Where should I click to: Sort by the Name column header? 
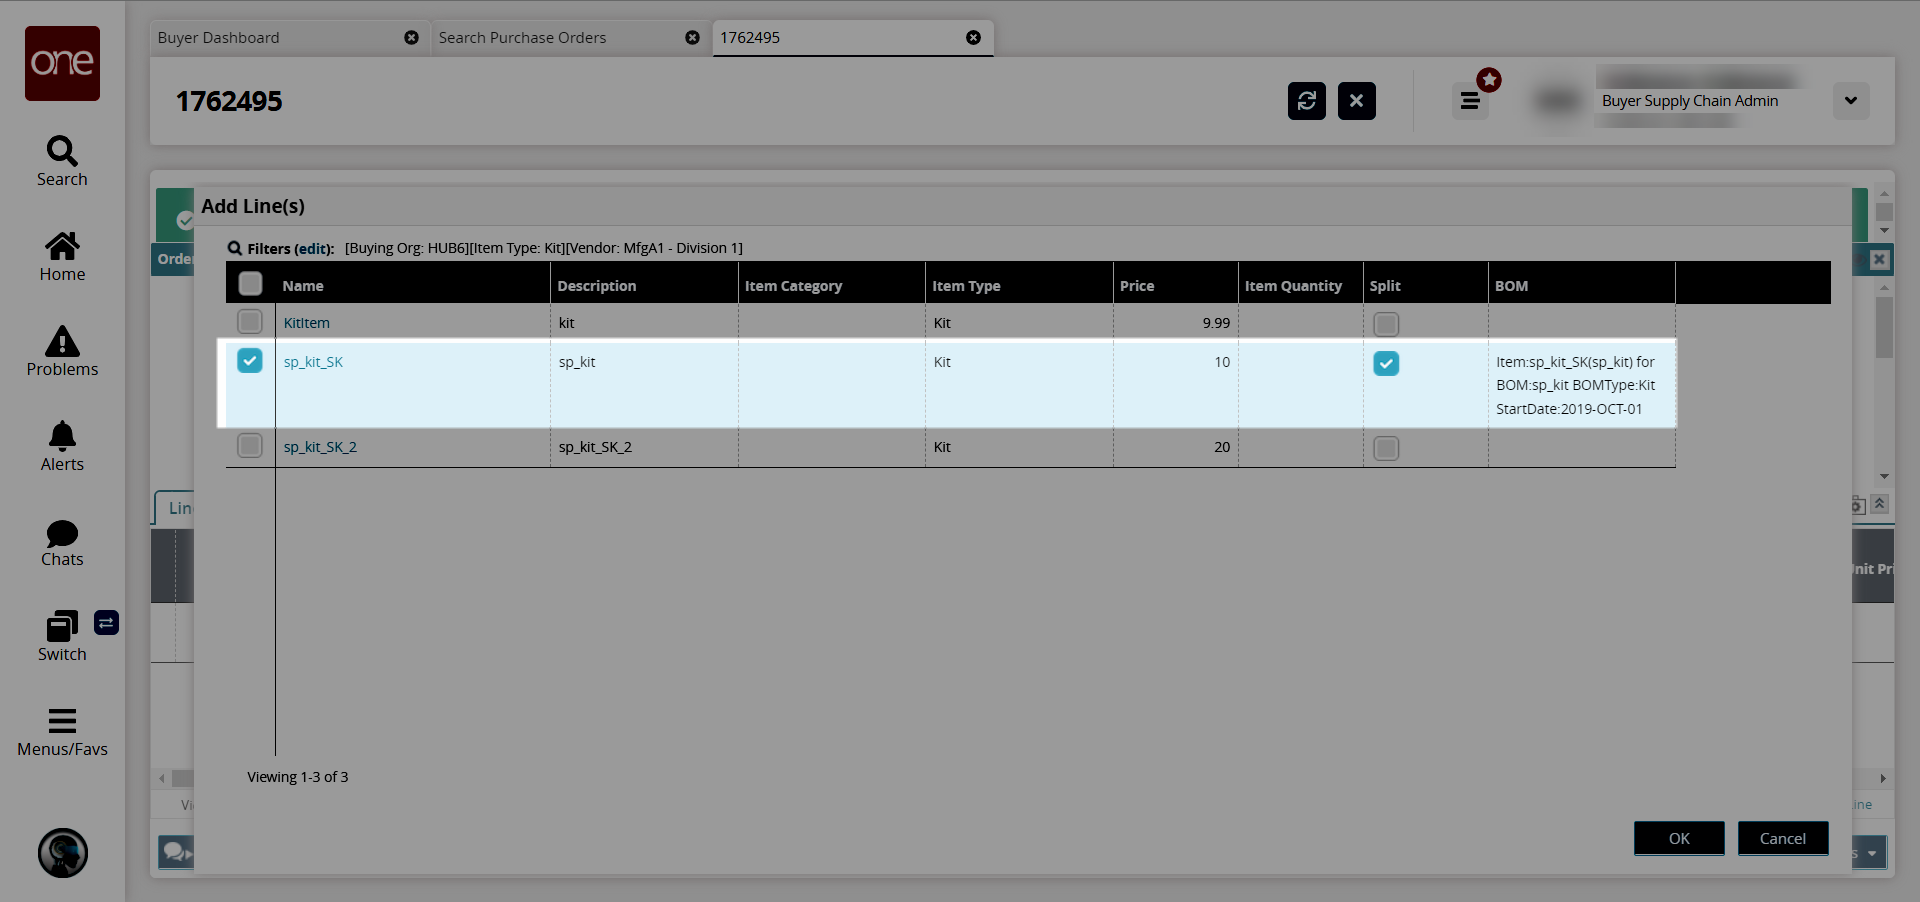click(x=412, y=285)
